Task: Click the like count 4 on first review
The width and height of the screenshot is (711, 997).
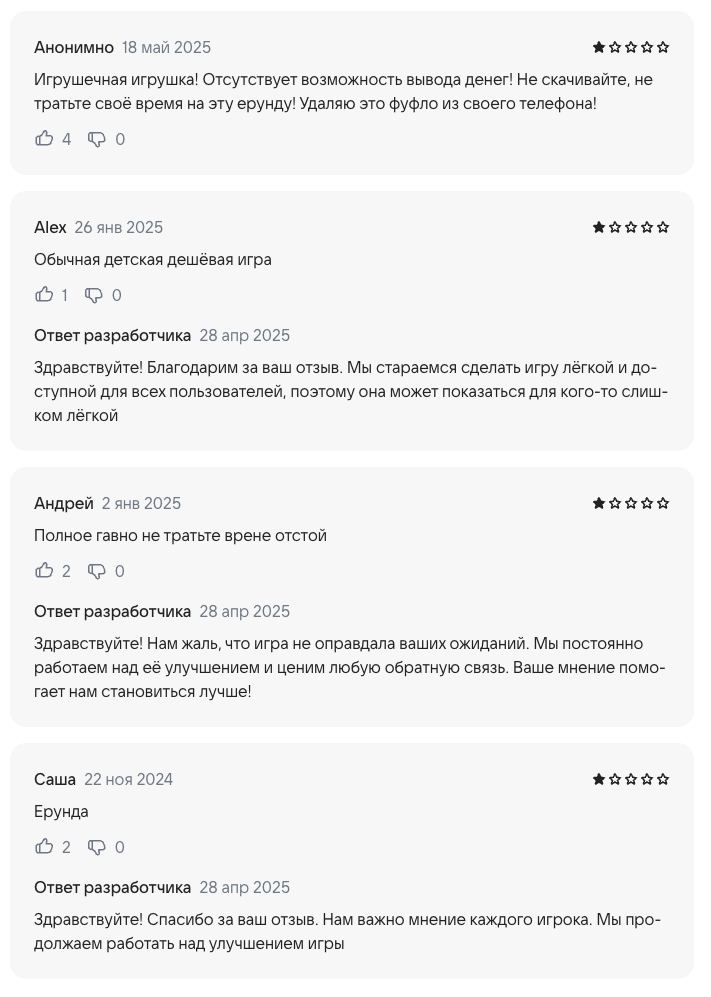Action: point(66,139)
